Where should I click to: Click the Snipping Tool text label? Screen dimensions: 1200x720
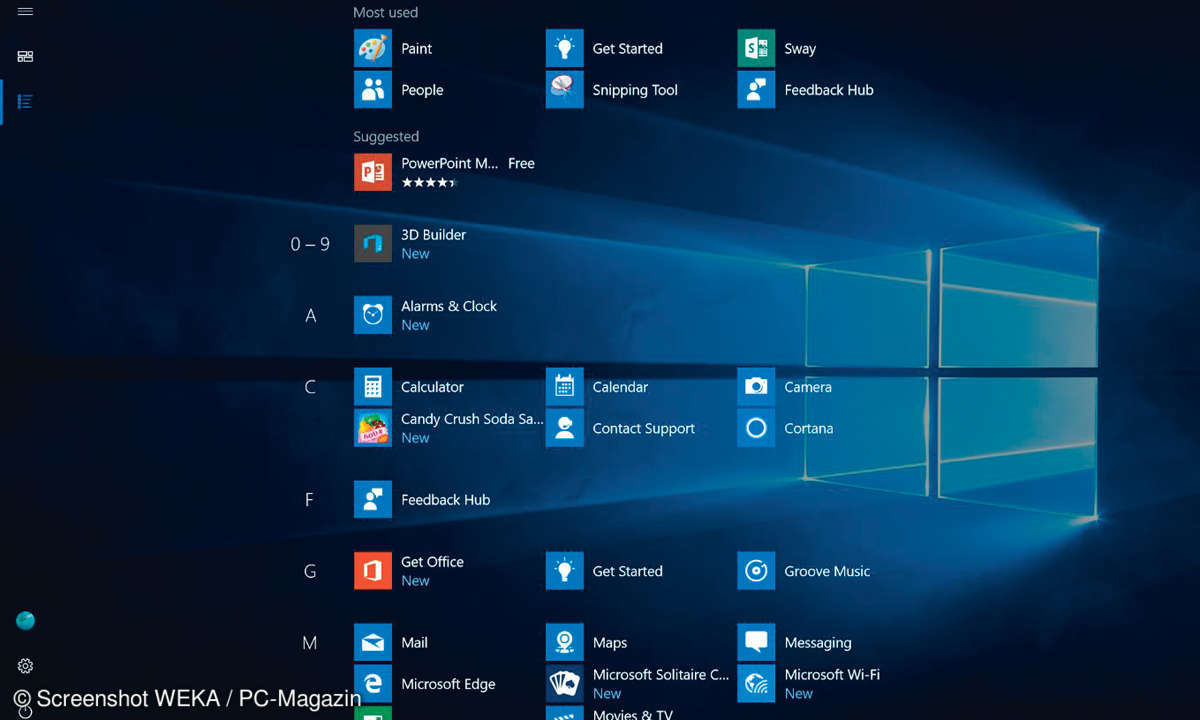click(635, 90)
